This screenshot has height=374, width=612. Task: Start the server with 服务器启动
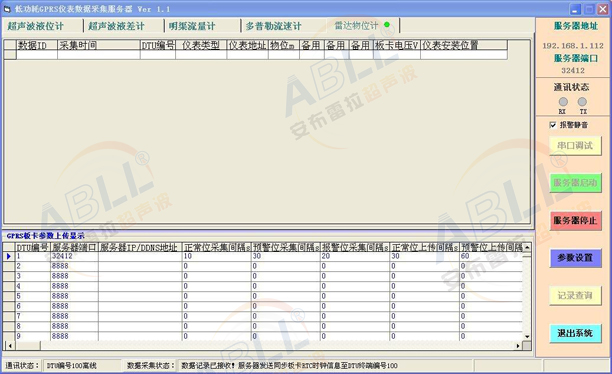tap(575, 183)
